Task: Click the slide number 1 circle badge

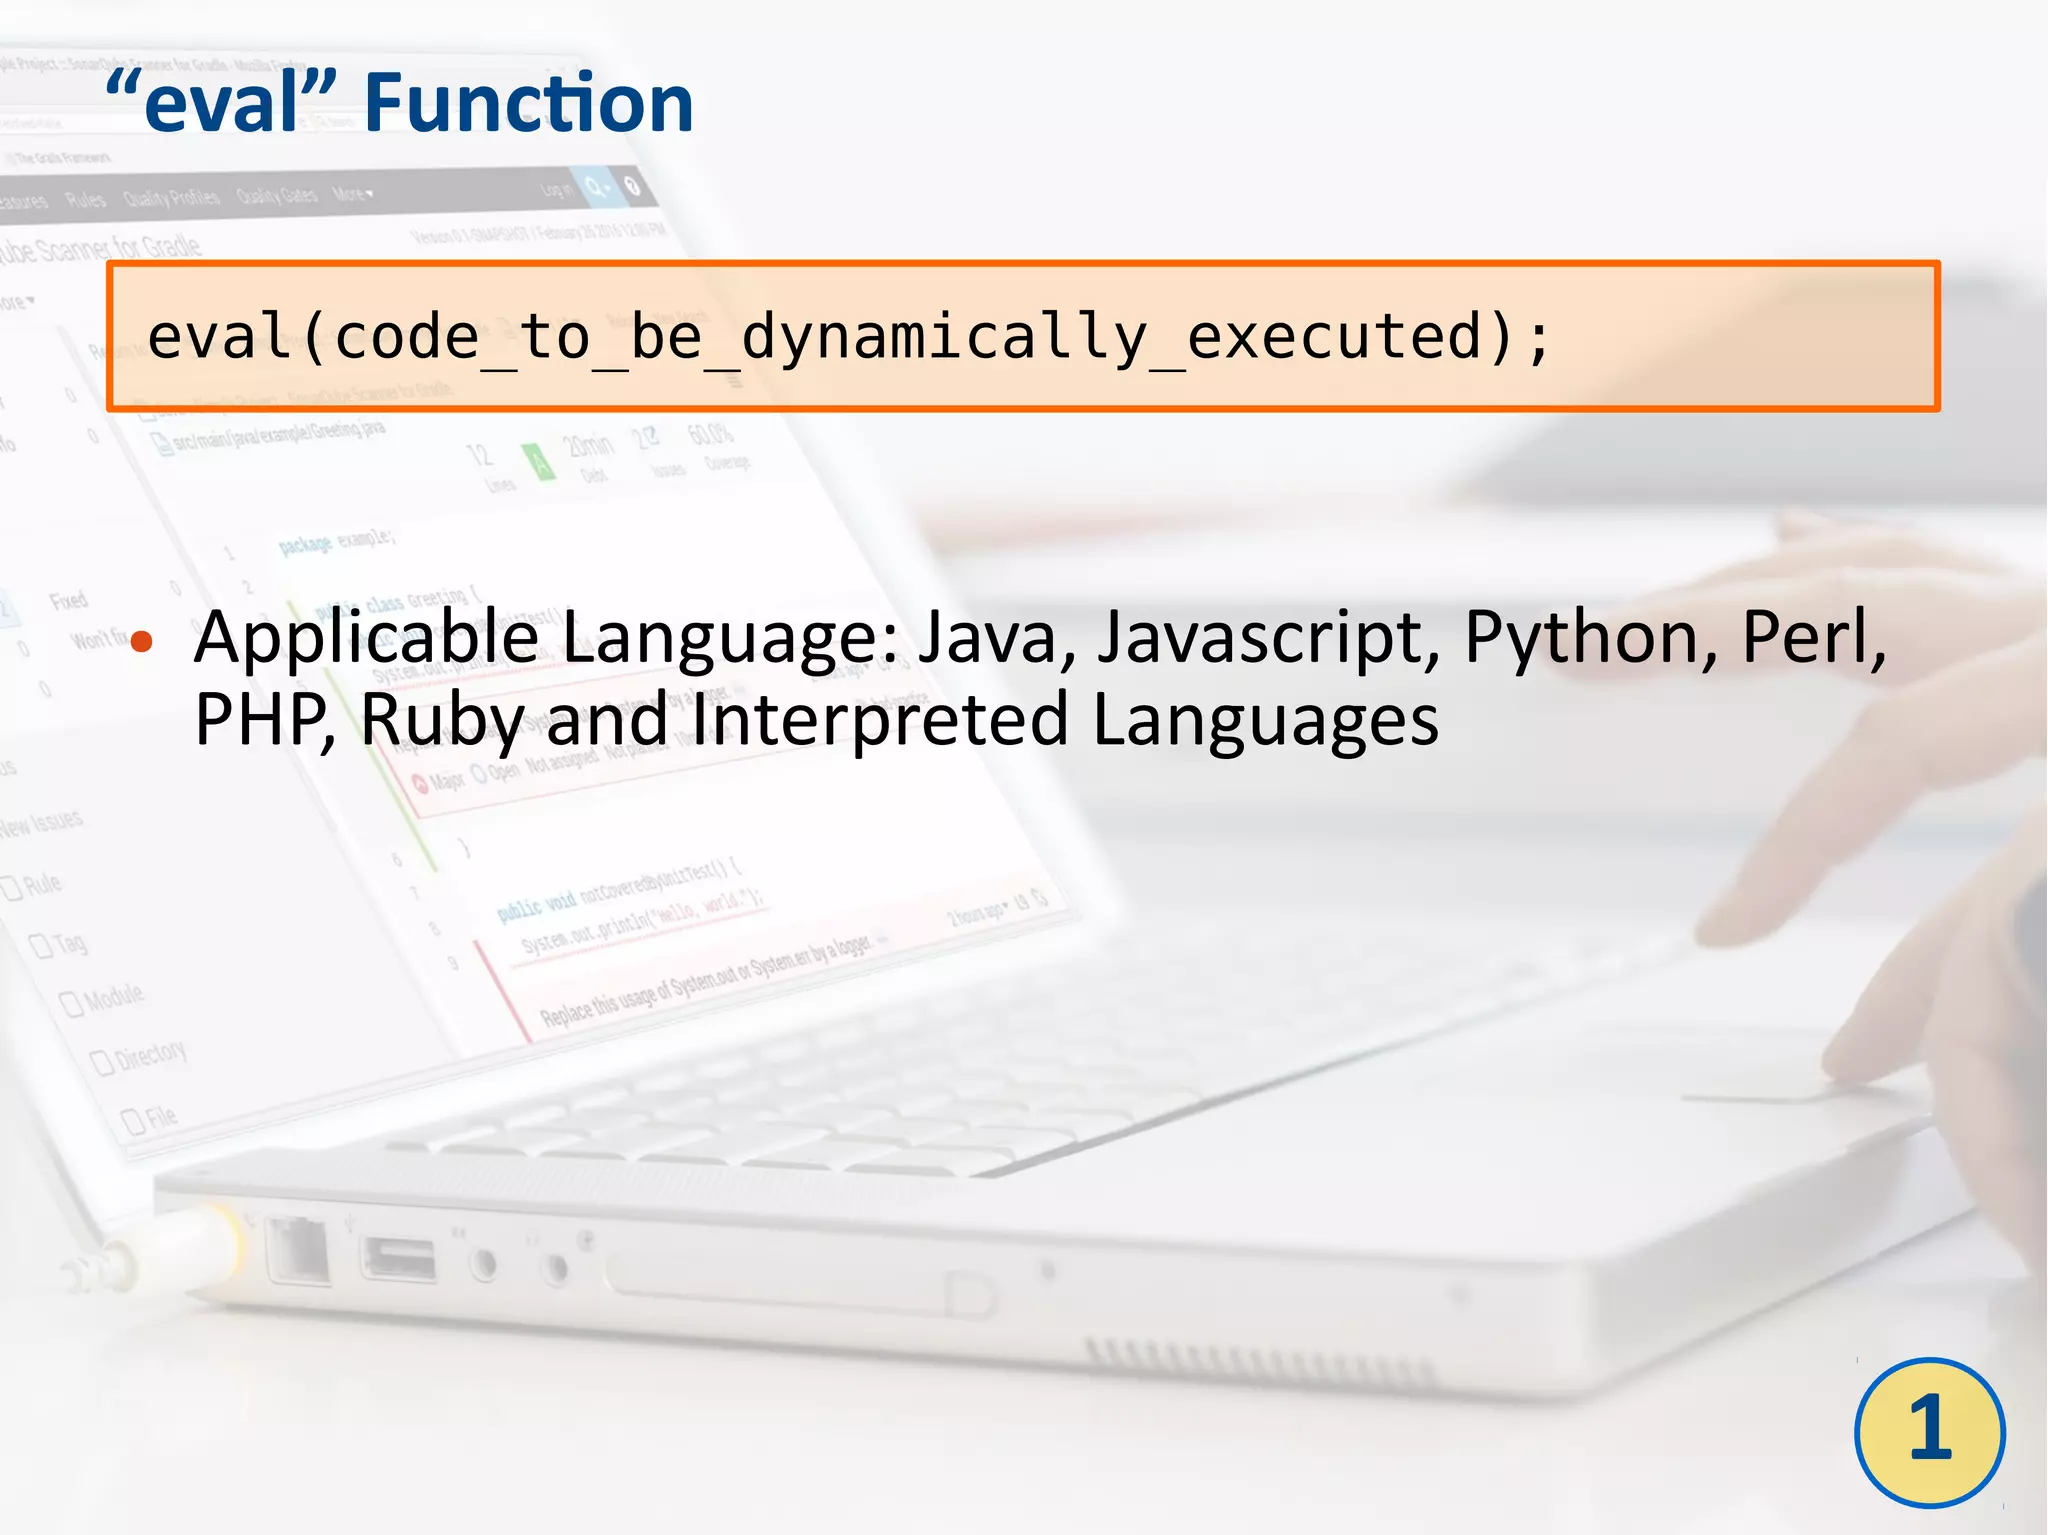Action: tap(1929, 1431)
